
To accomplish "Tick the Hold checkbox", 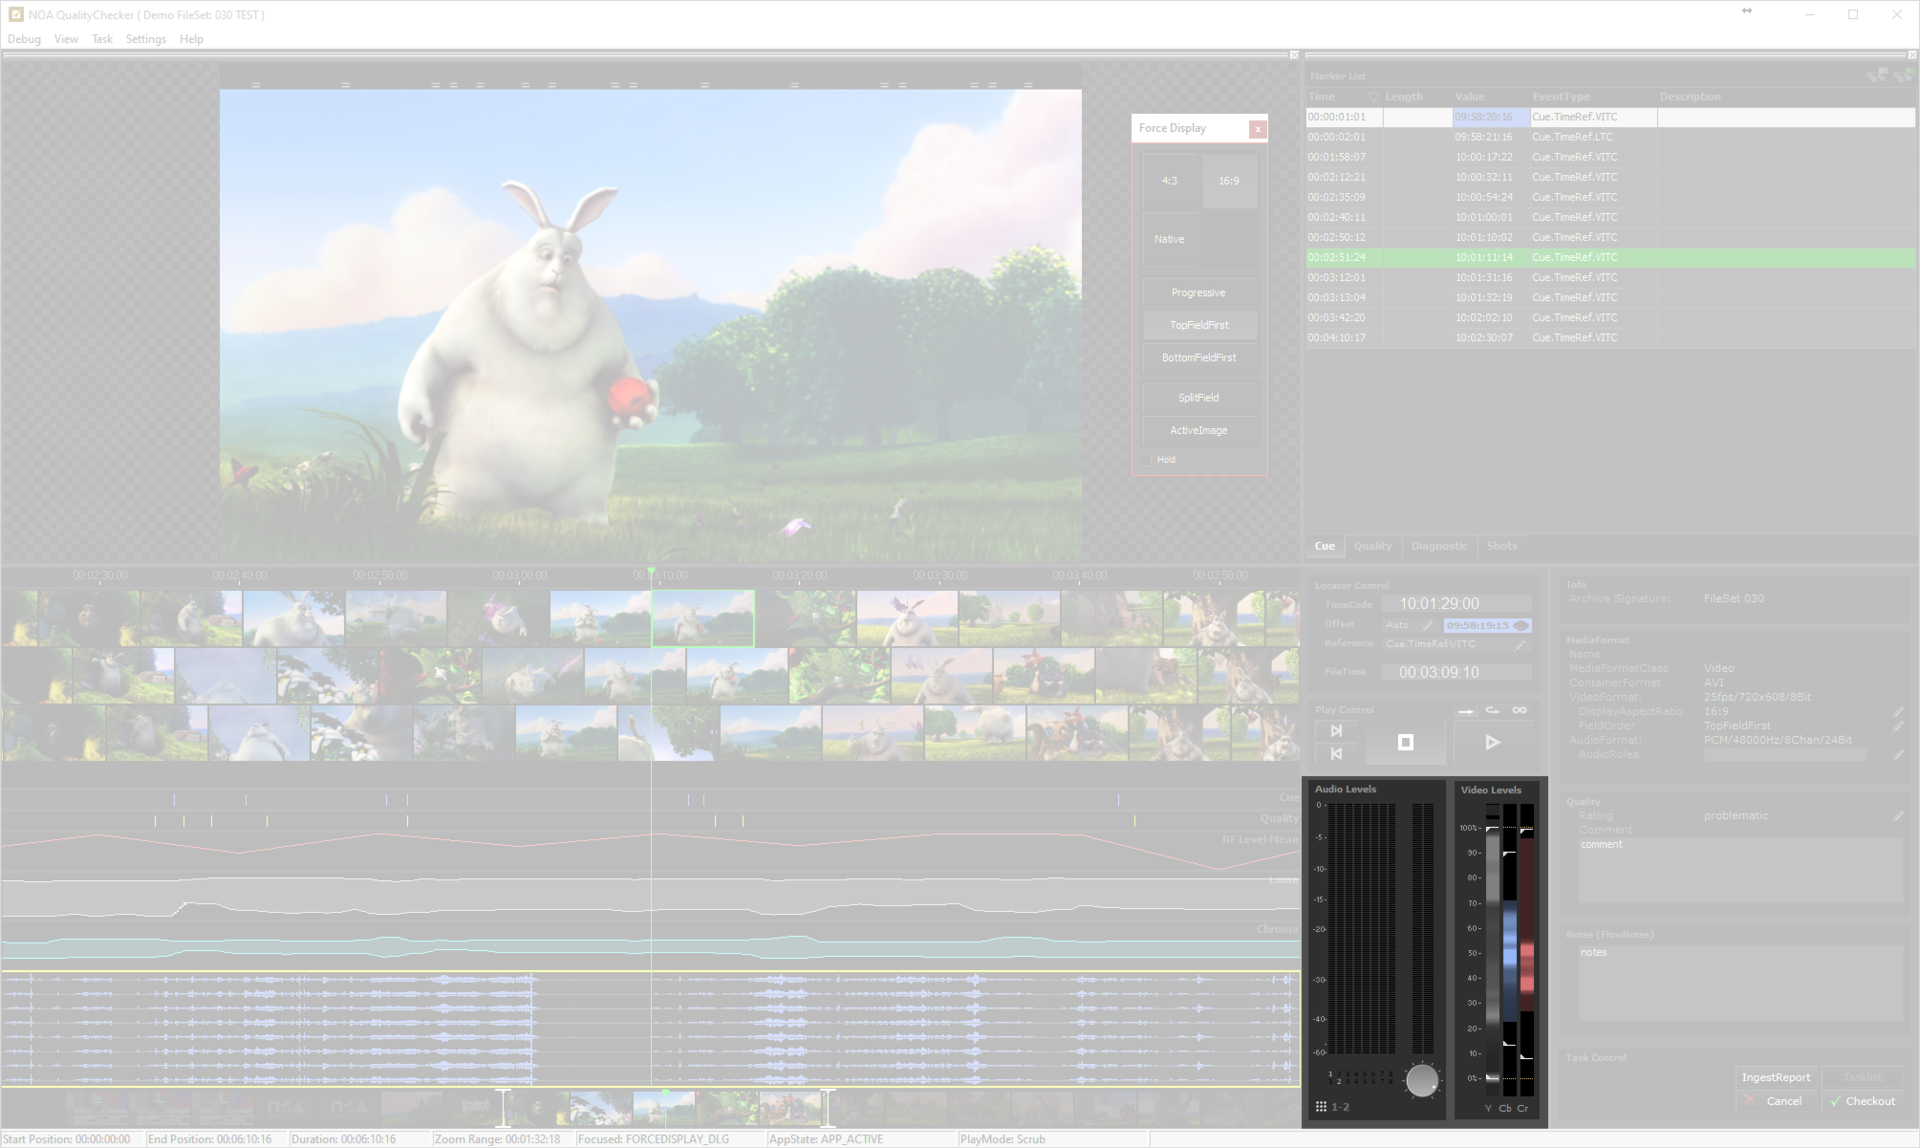I will pos(1146,460).
